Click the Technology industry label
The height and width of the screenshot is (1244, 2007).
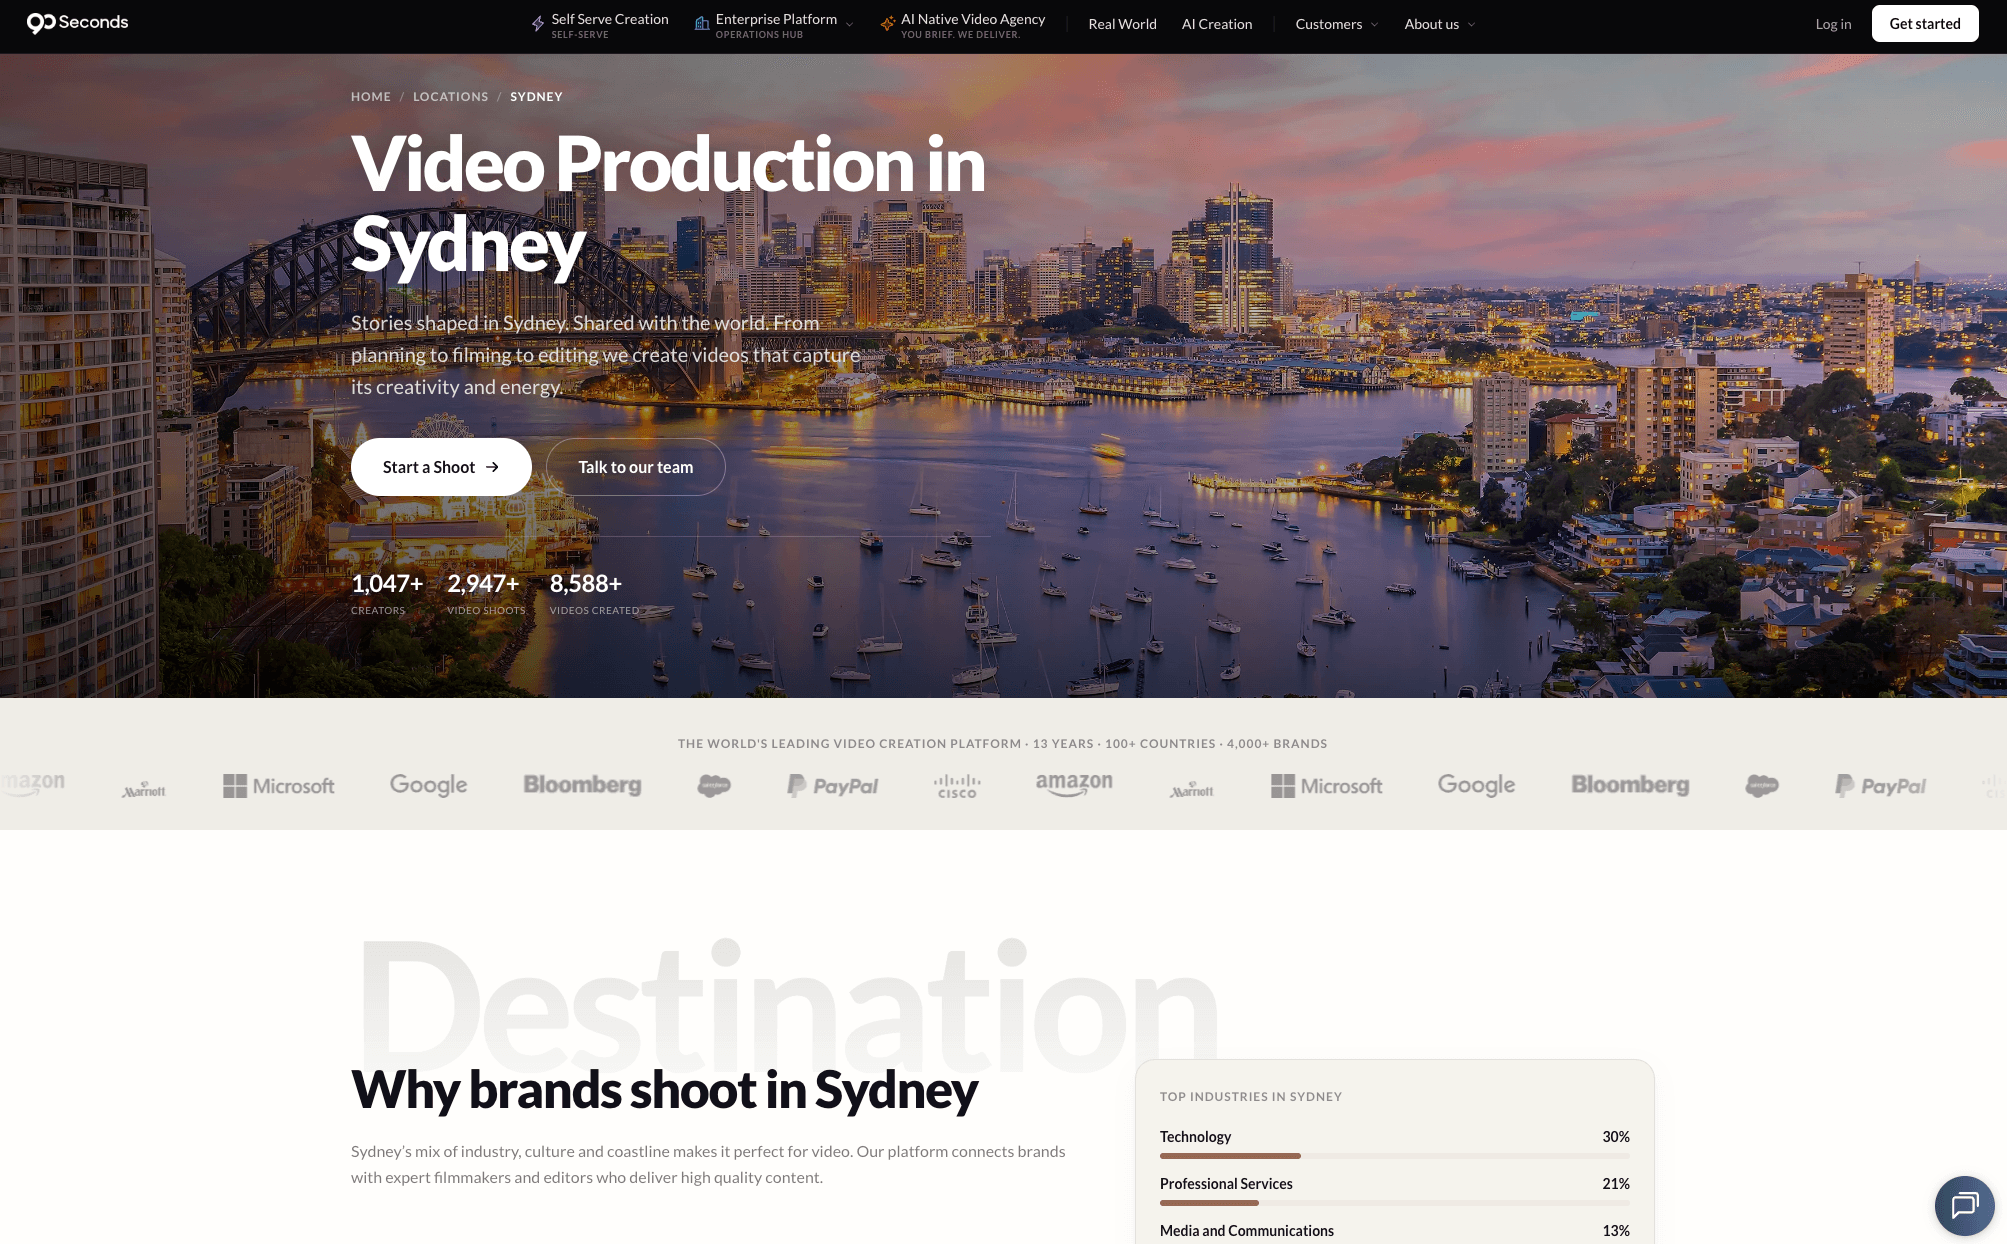click(1195, 1137)
